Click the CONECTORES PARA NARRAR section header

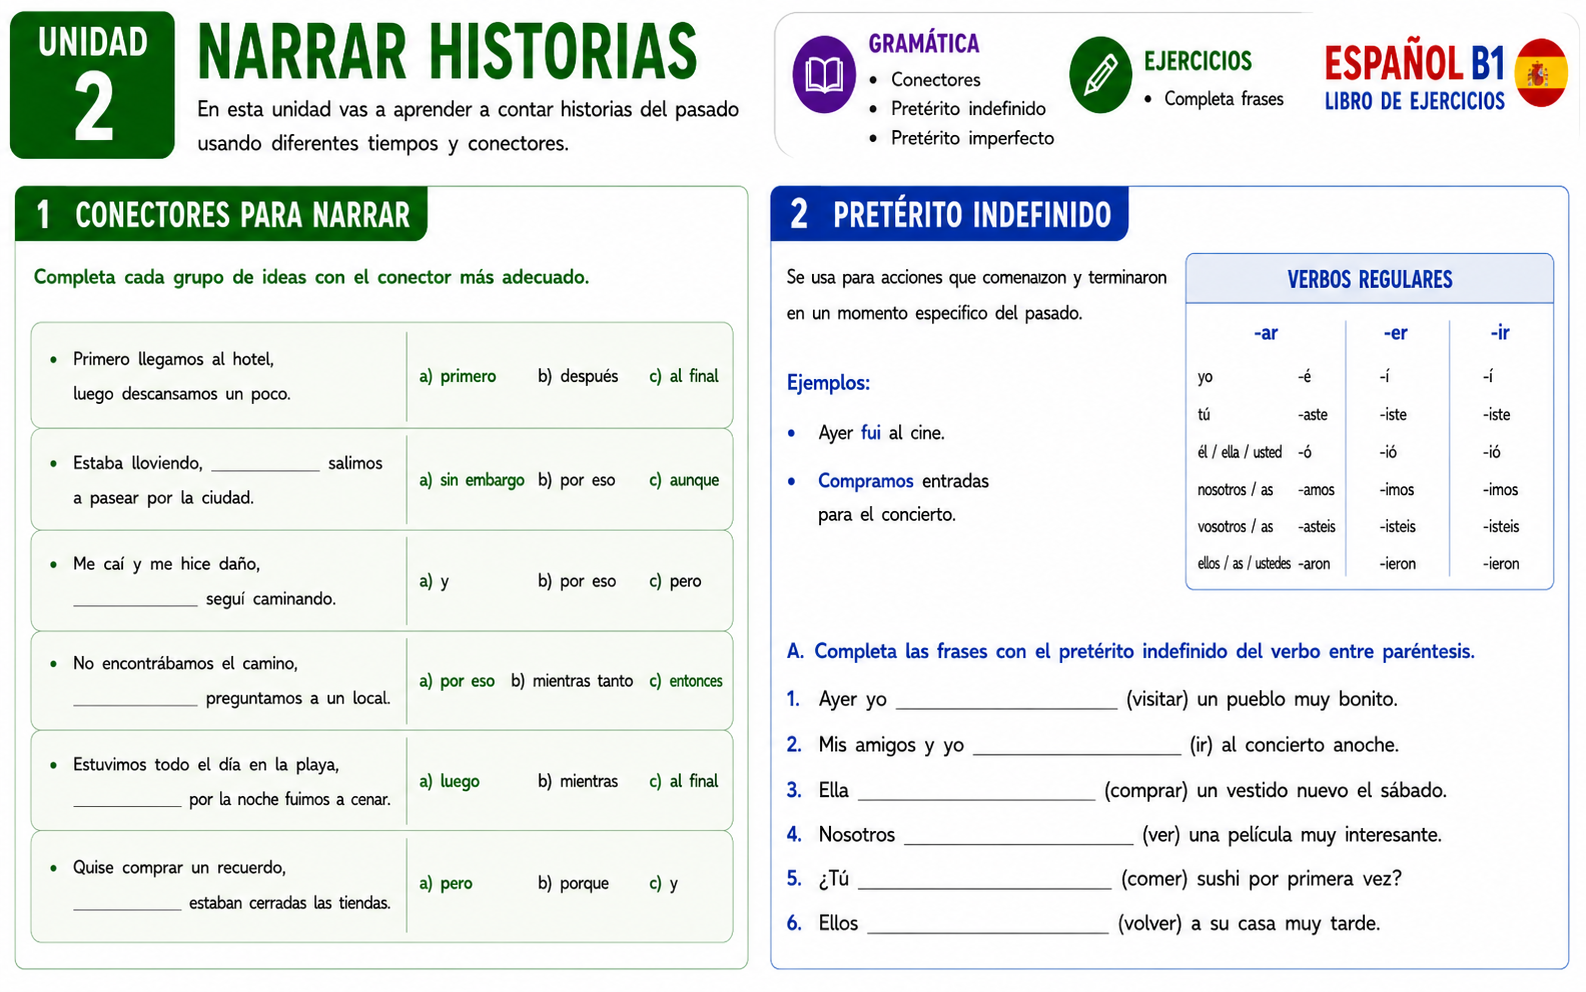(x=221, y=214)
